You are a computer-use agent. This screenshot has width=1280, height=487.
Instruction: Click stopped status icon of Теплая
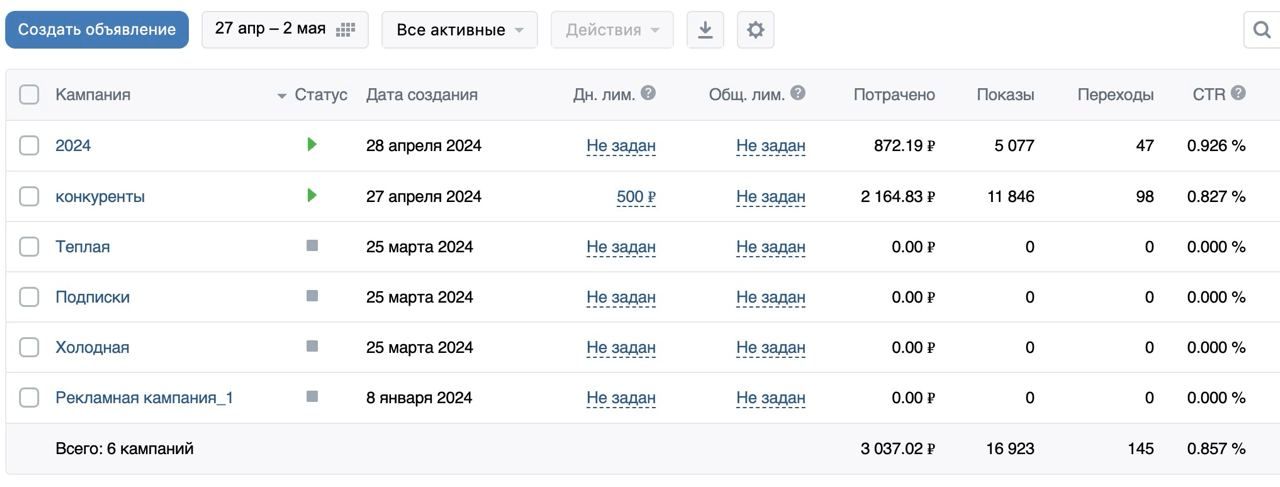[x=312, y=246]
